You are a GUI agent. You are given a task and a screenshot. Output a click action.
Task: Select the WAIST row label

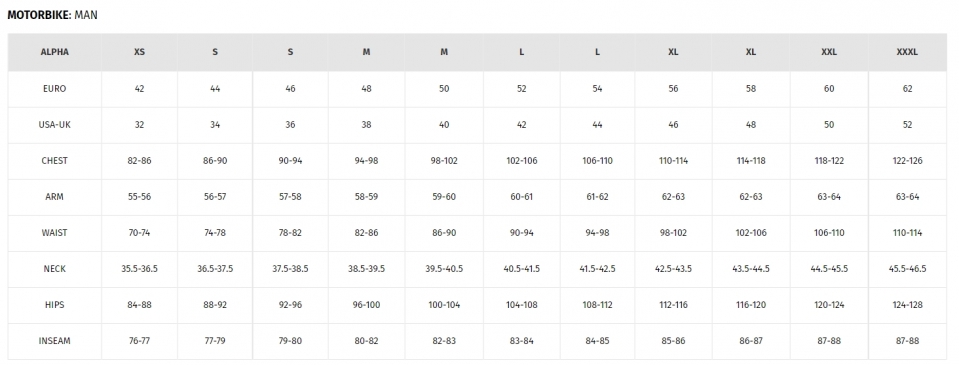(54, 234)
